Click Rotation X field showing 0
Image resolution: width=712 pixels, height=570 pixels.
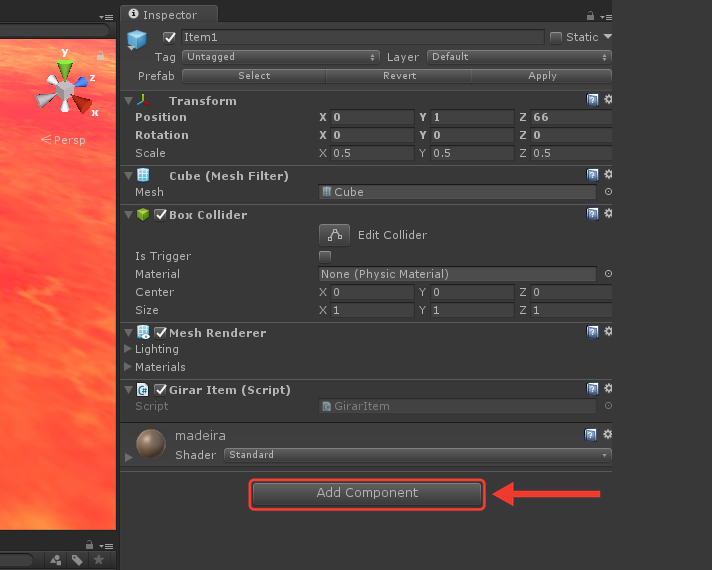click(x=372, y=135)
